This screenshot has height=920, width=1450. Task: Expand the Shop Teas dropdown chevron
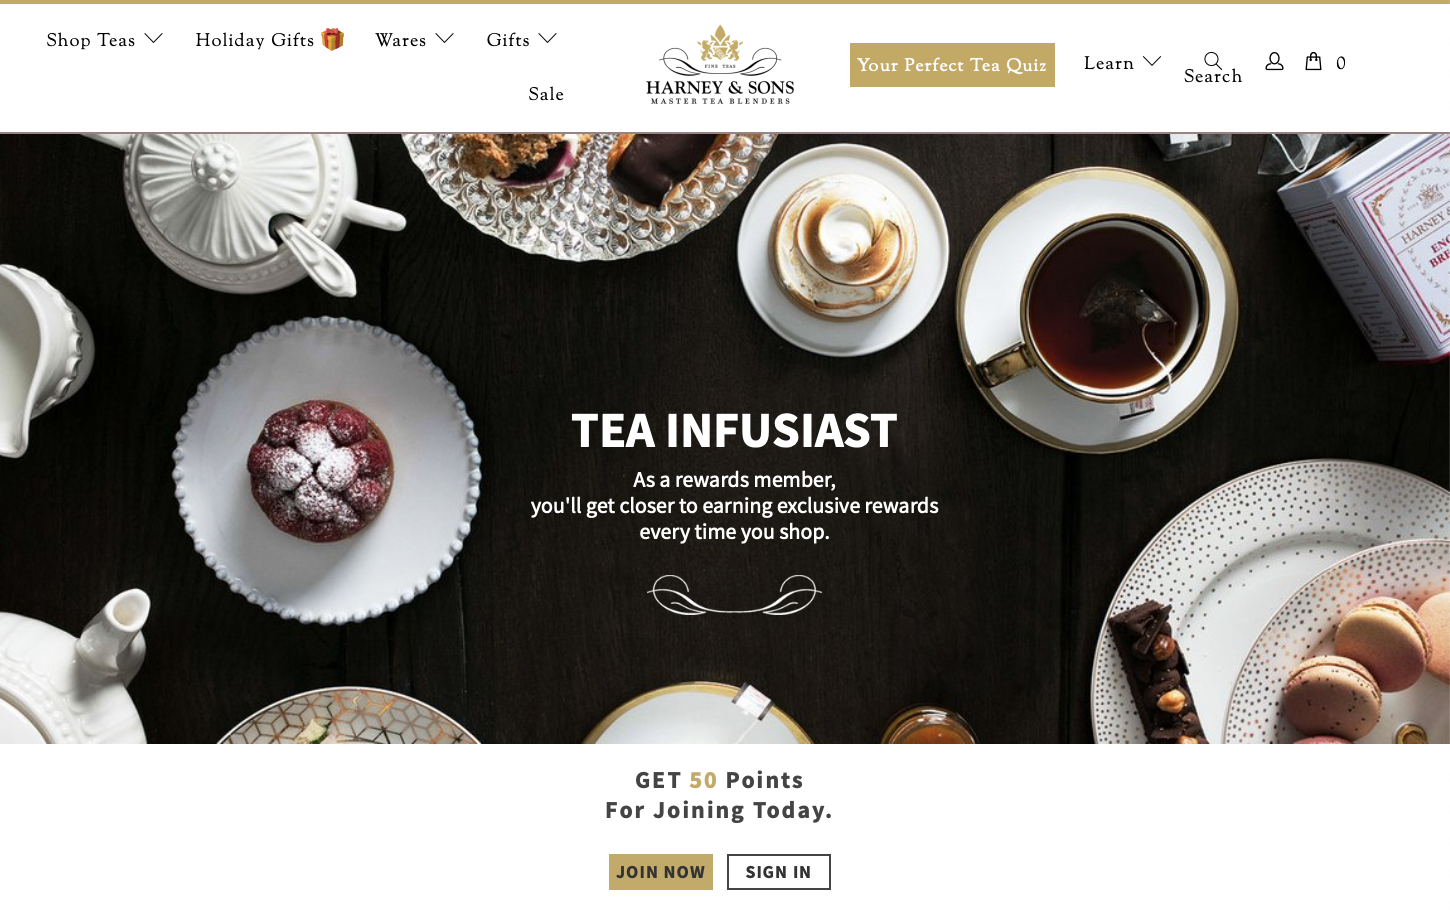click(153, 39)
